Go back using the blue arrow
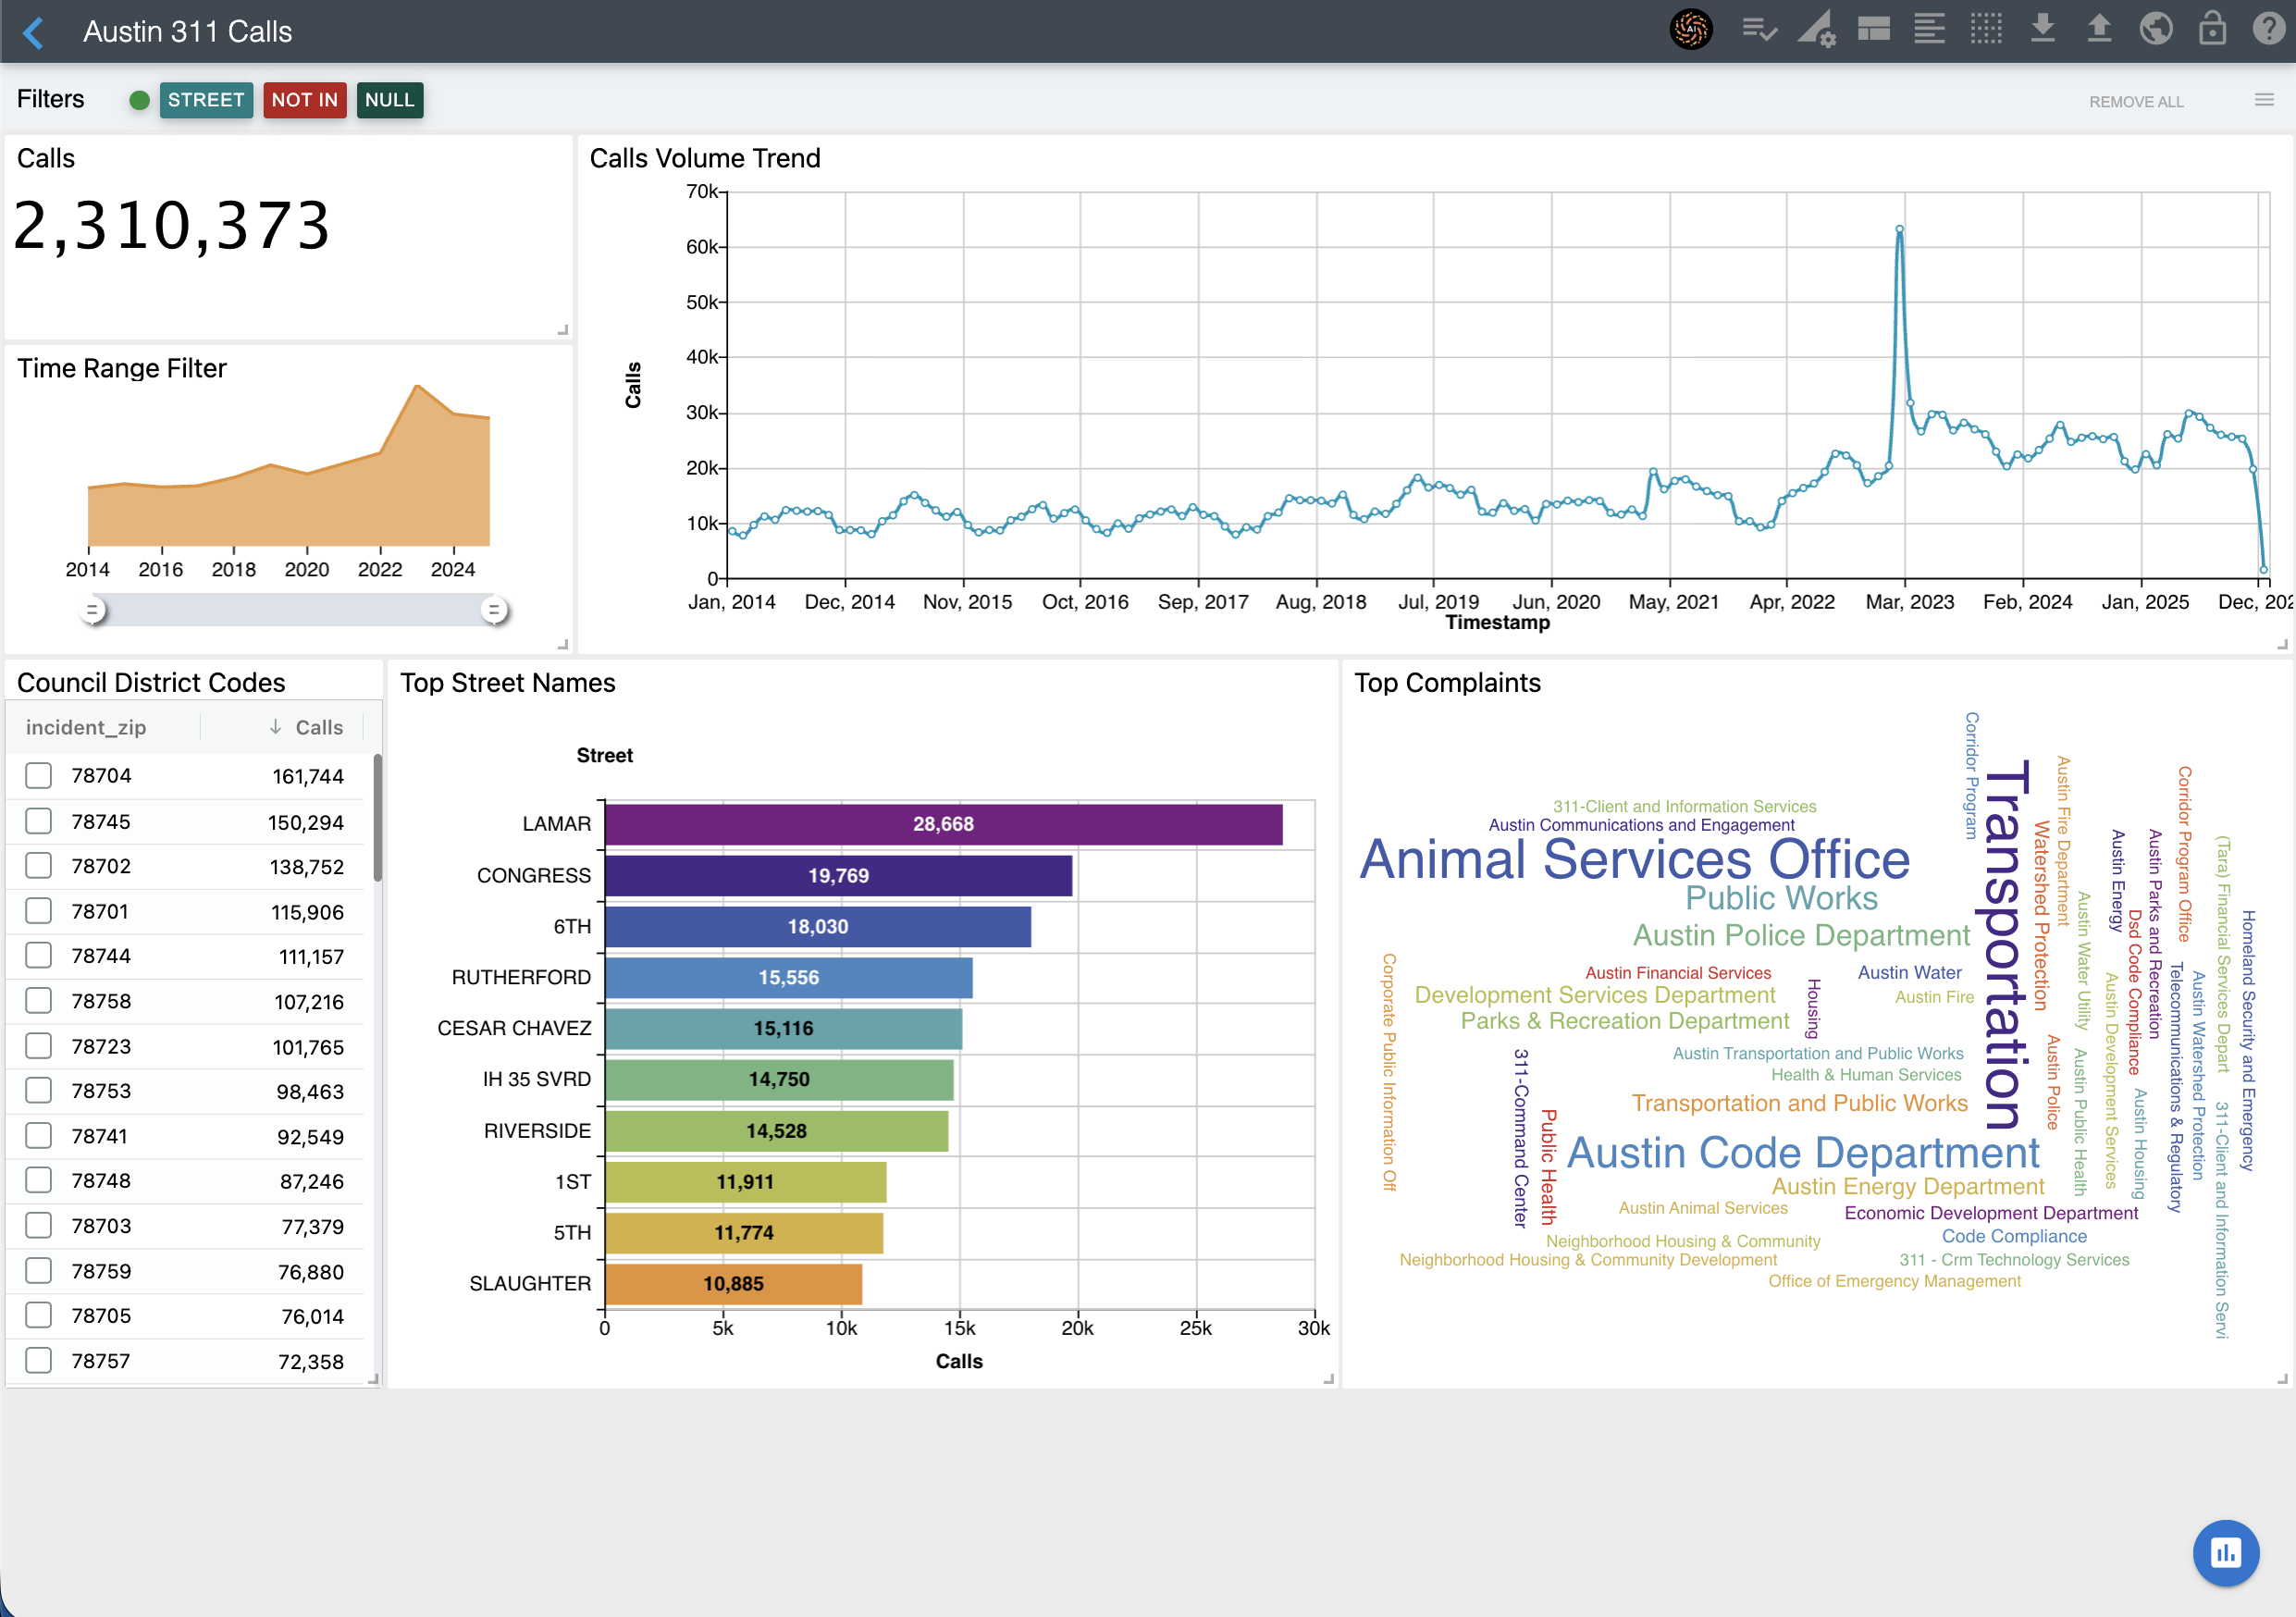Image resolution: width=2296 pixels, height=1617 pixels. 34,32
